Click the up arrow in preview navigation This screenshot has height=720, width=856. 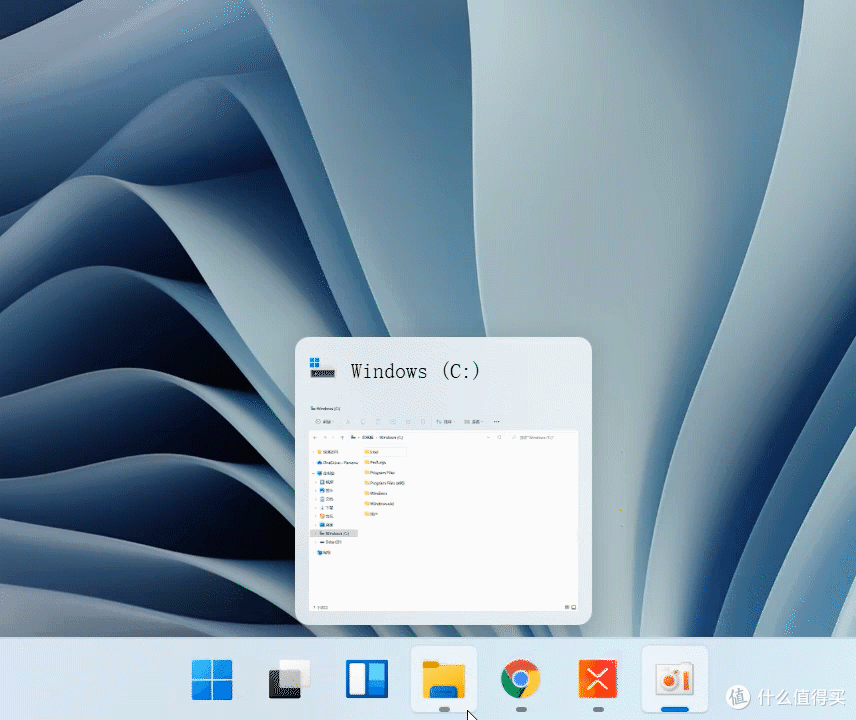click(342, 438)
